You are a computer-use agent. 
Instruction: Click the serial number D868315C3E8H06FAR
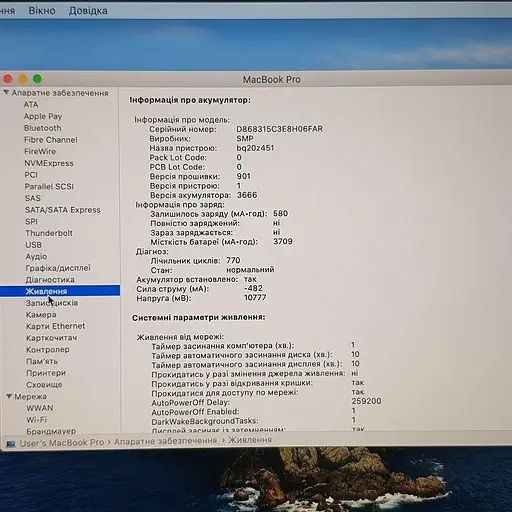279,129
